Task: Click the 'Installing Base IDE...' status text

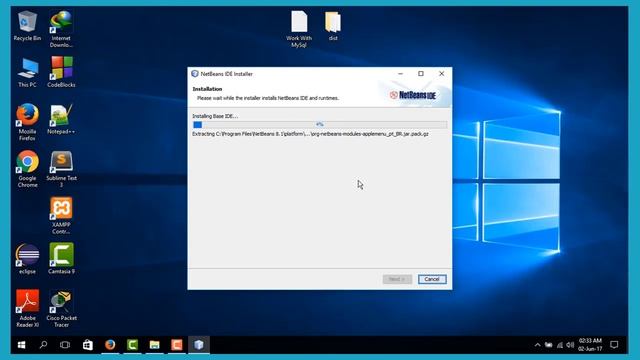Action: click(x=215, y=116)
